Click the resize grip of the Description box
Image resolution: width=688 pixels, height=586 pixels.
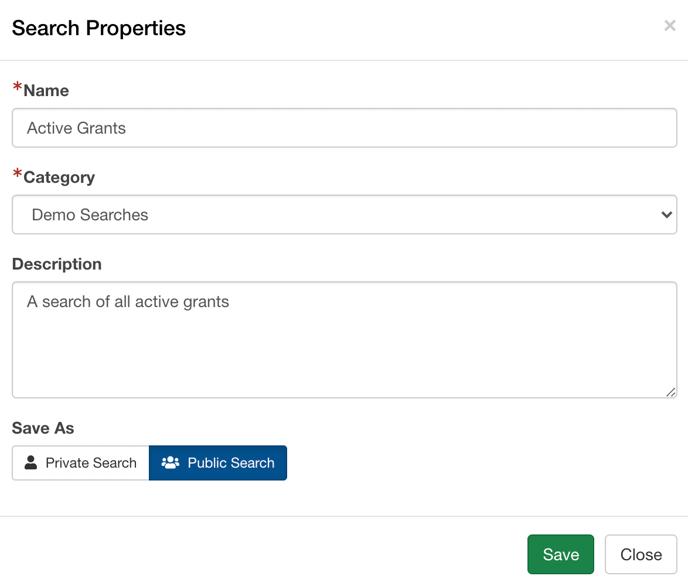[x=670, y=392]
